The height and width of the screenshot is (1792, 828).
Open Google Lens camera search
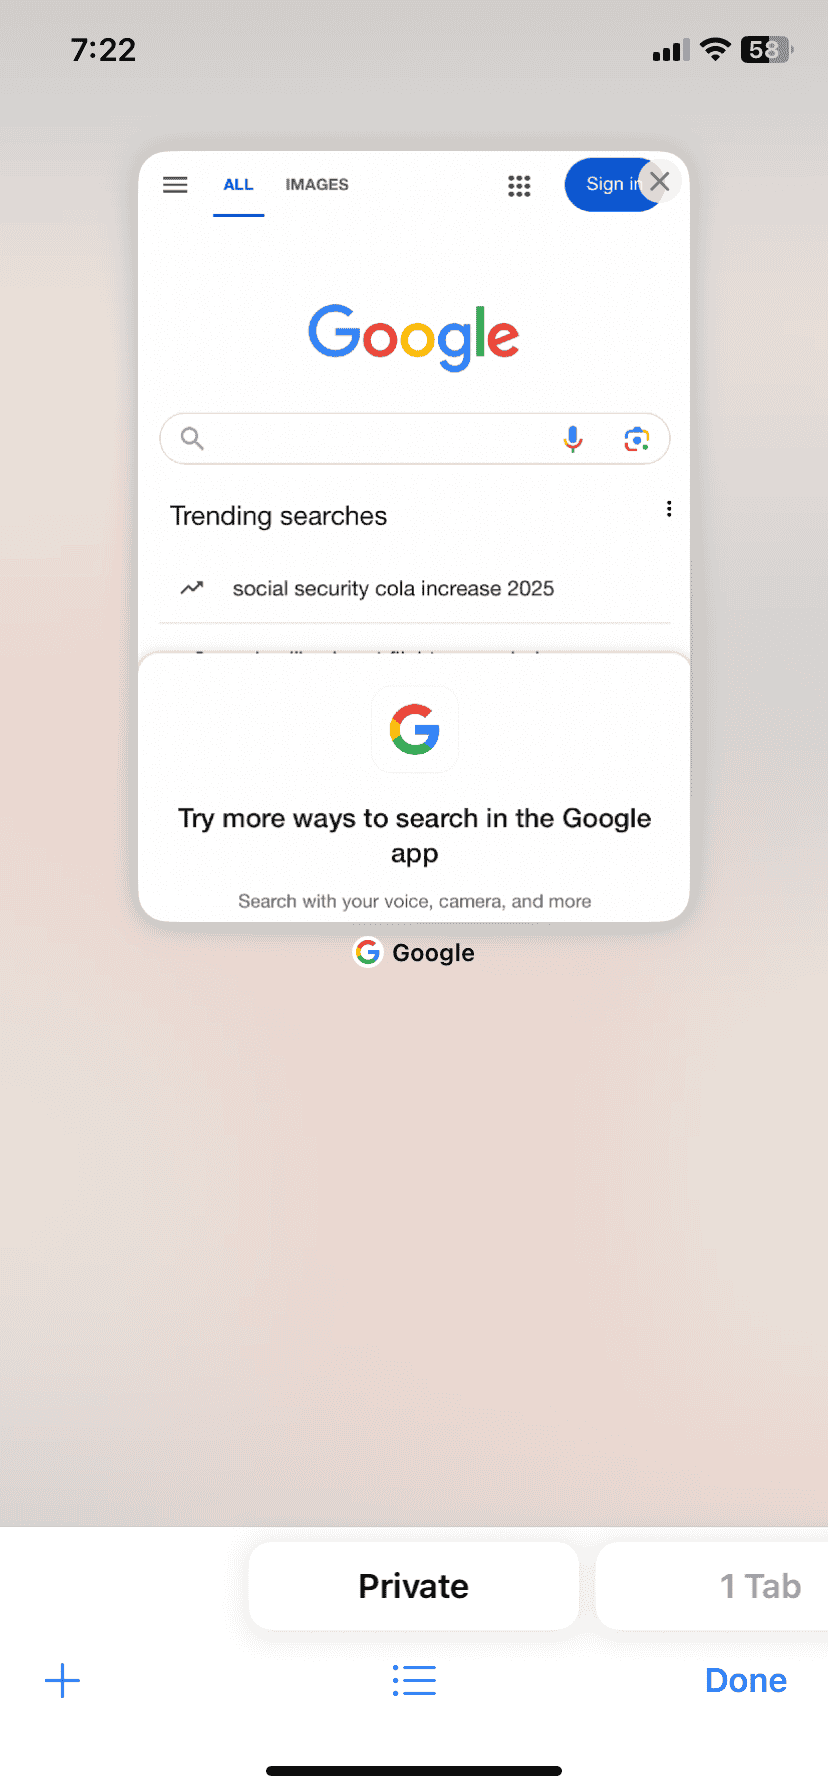636,439
